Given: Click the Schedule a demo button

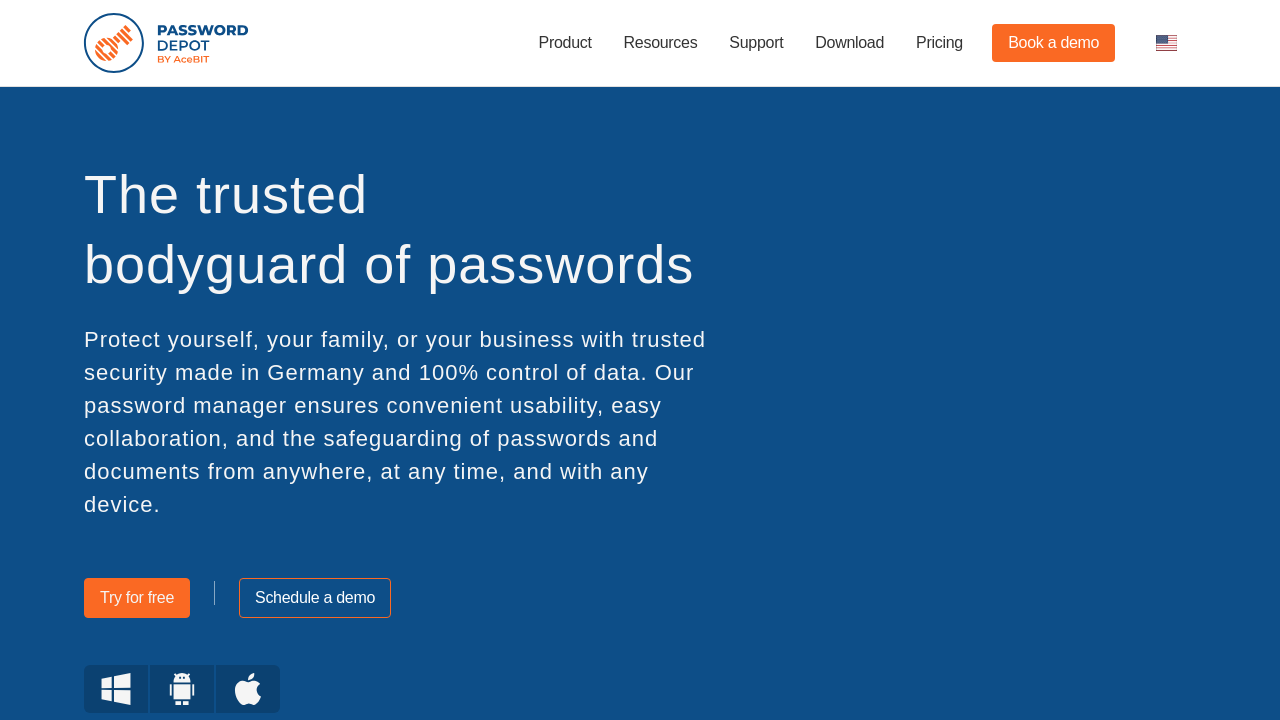Looking at the screenshot, I should (315, 598).
